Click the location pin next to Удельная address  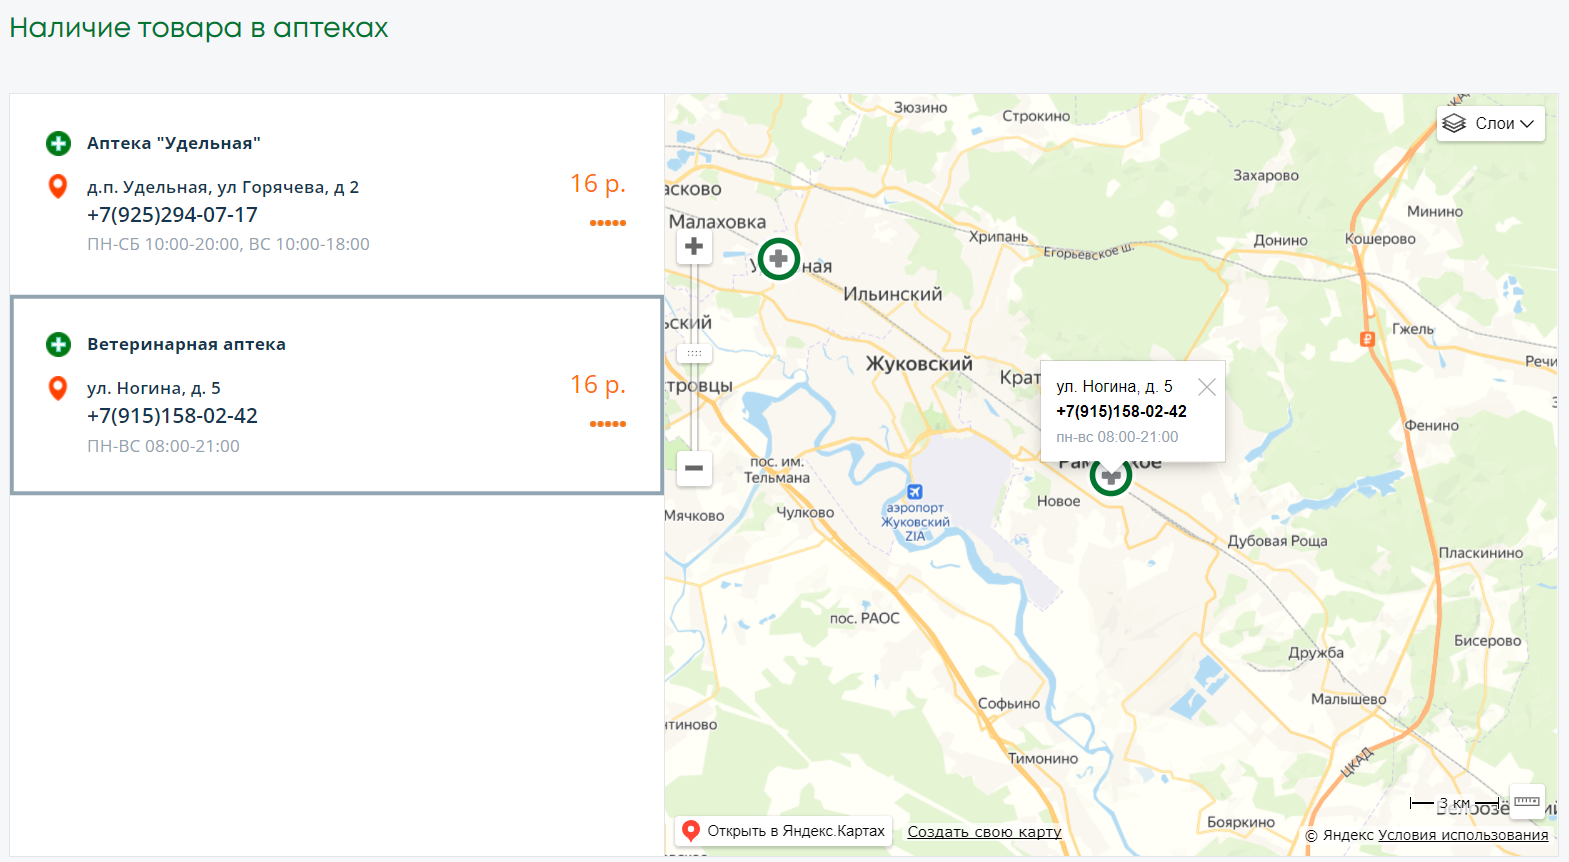58,186
